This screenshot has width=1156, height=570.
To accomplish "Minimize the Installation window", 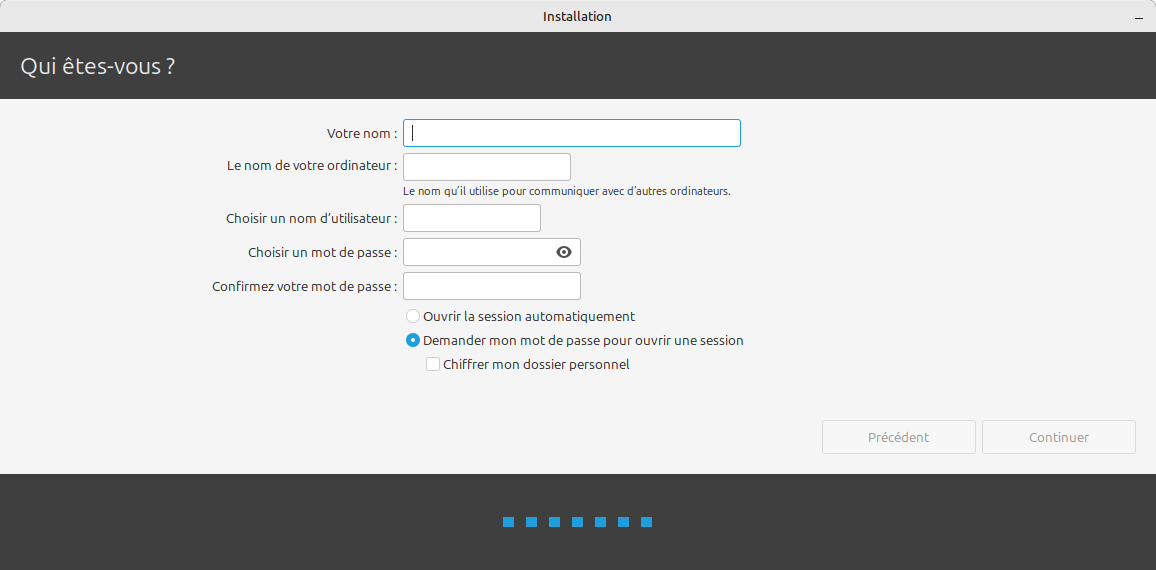I will (x=1138, y=16).
